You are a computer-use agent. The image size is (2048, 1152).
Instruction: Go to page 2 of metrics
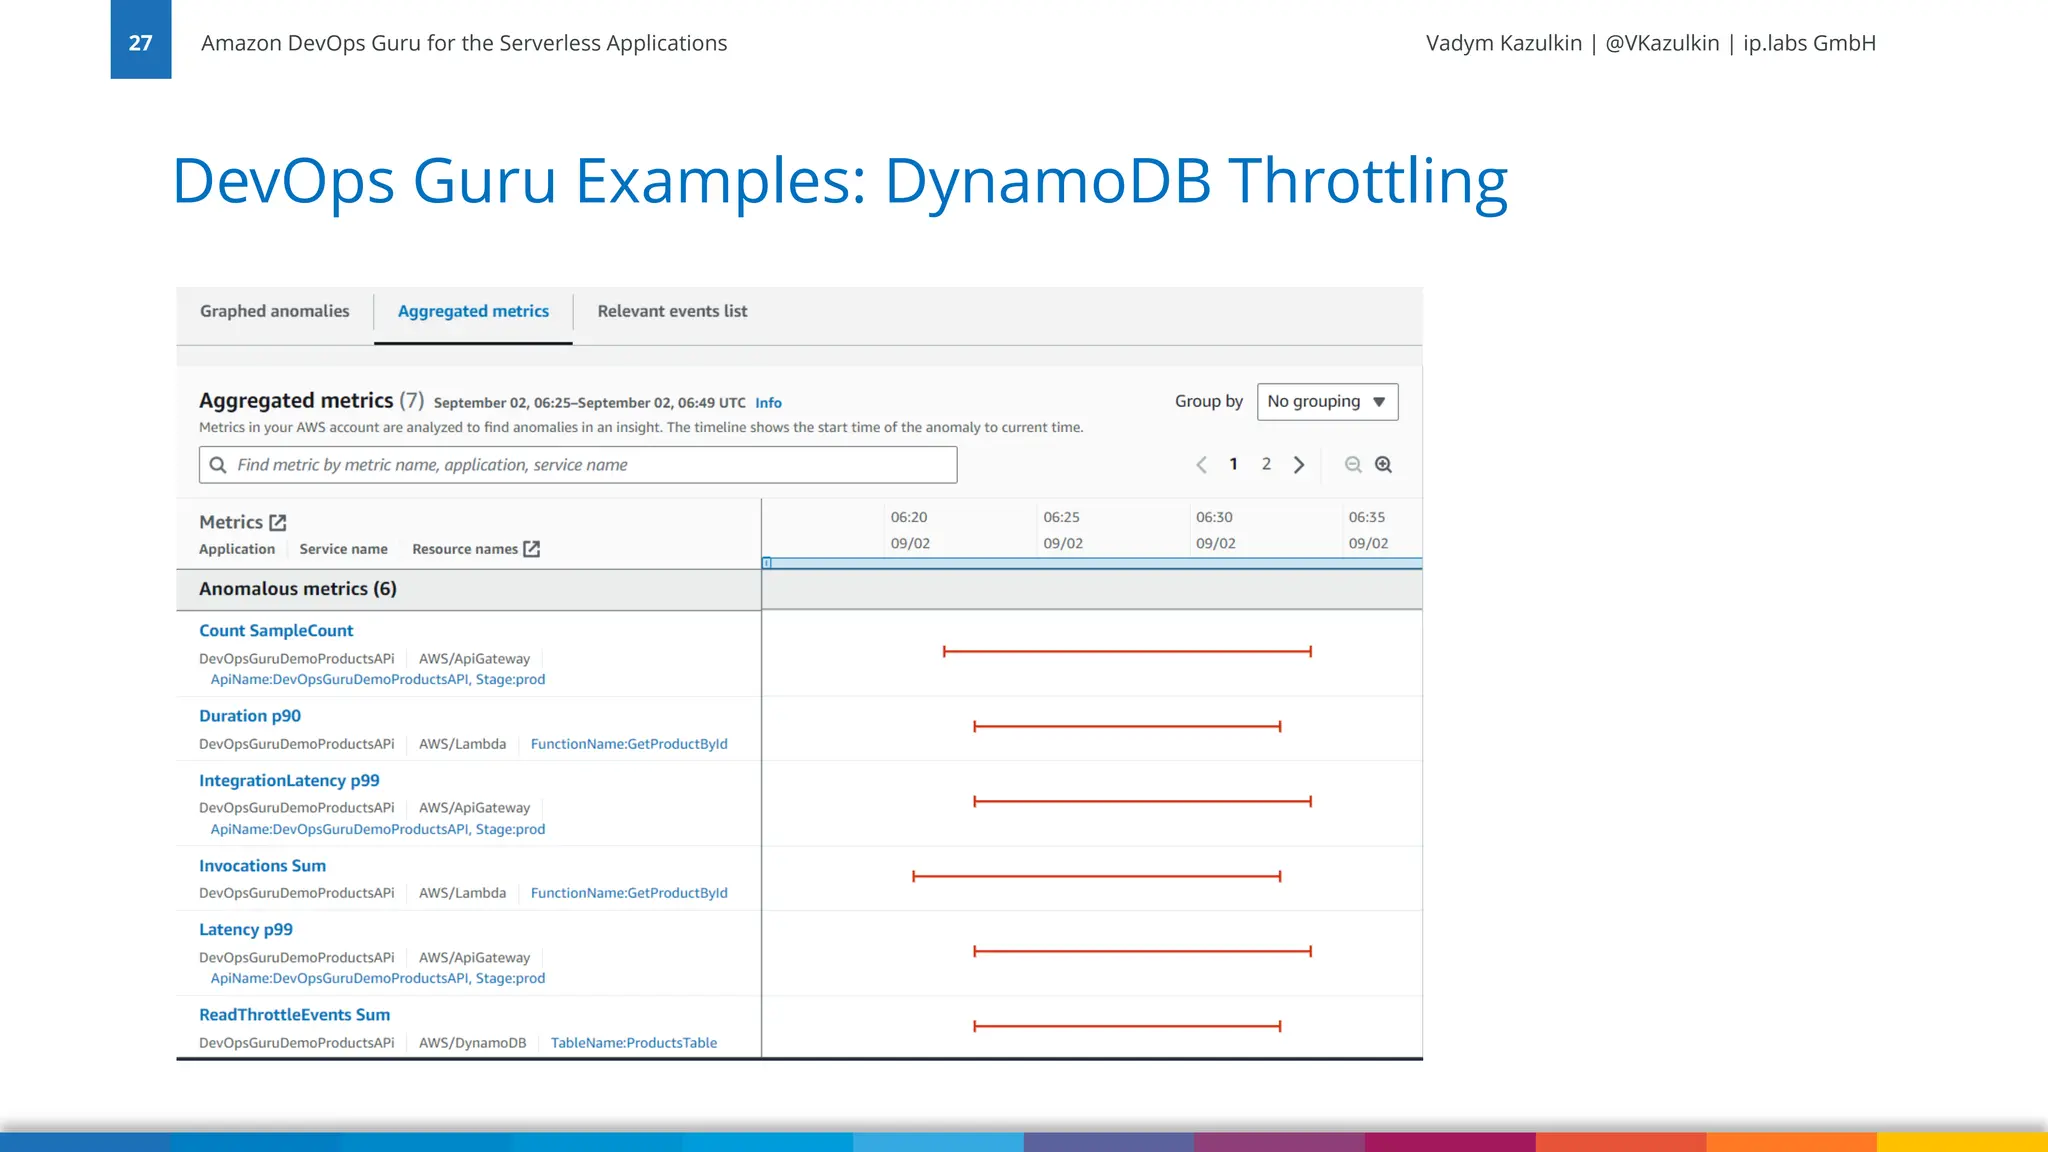tap(1266, 464)
